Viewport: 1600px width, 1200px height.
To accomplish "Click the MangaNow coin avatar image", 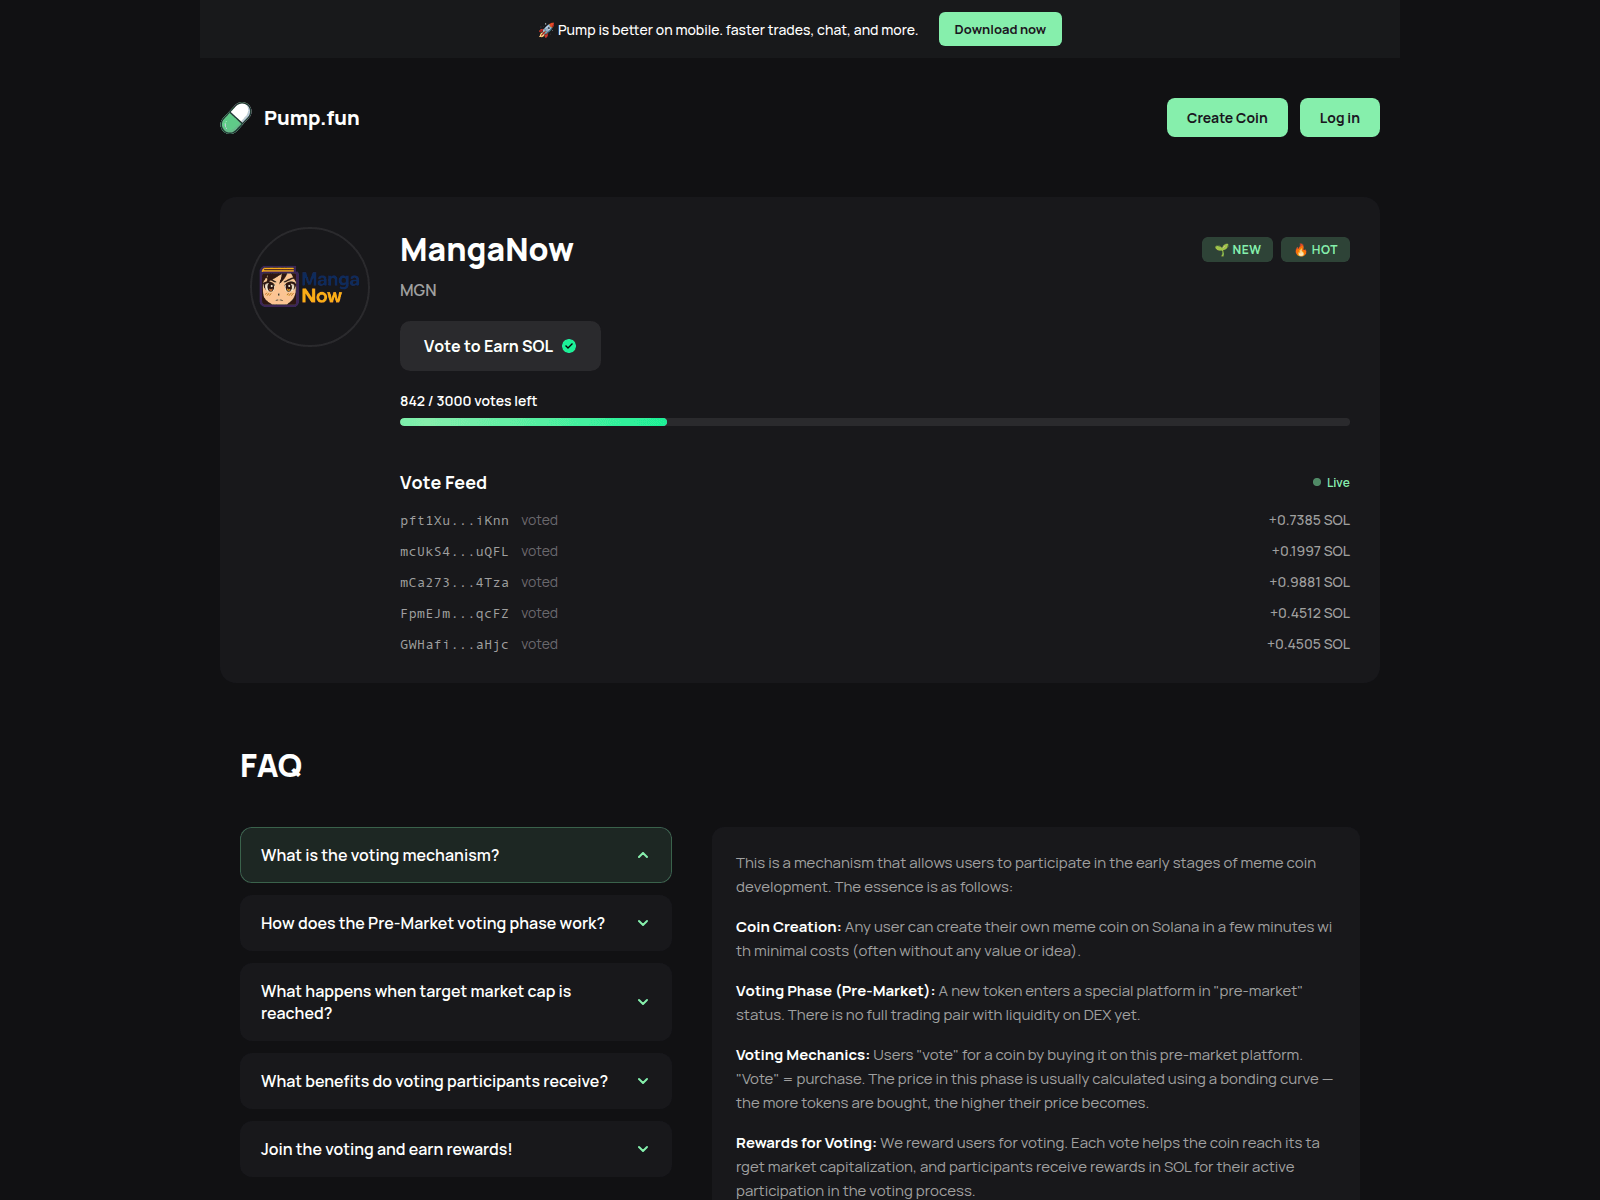I will coord(309,287).
